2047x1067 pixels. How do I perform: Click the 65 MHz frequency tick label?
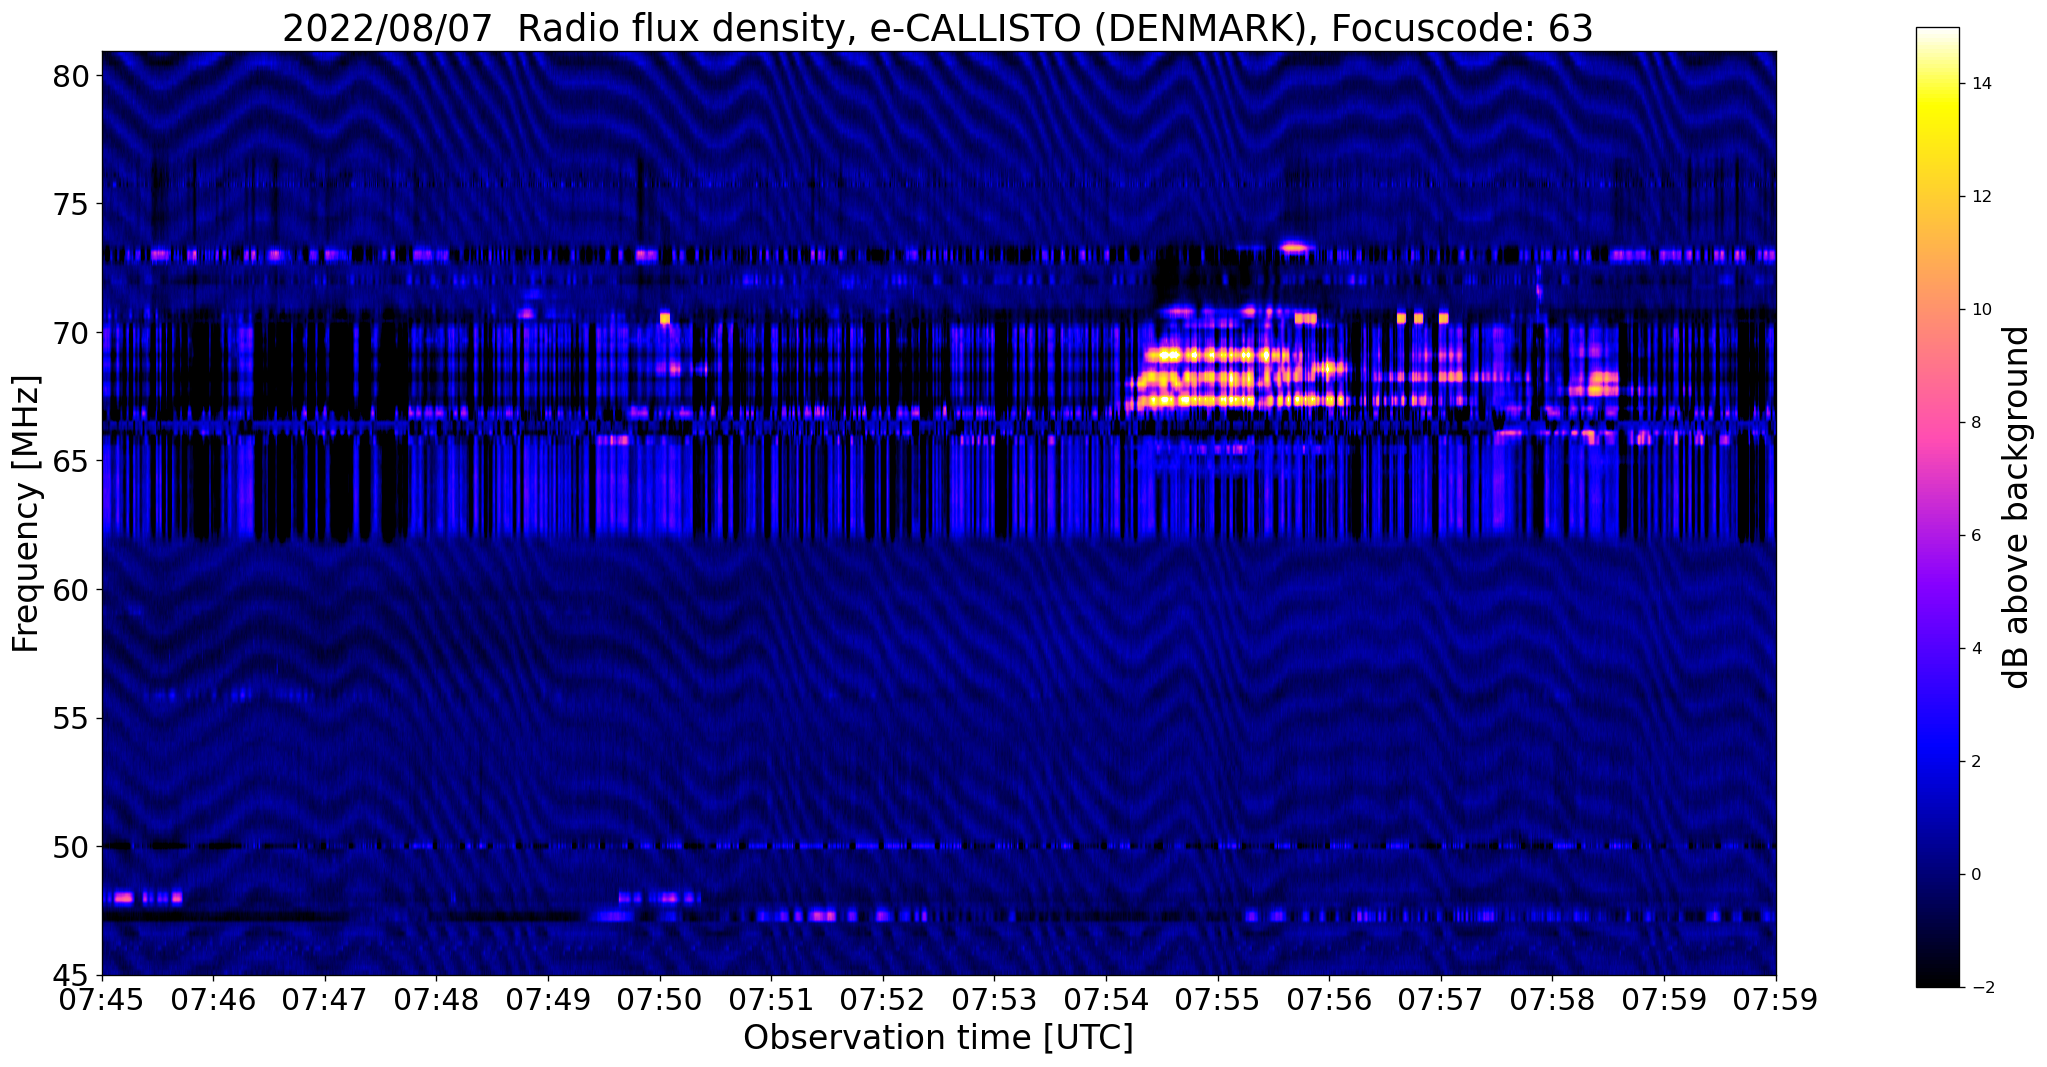72,462
